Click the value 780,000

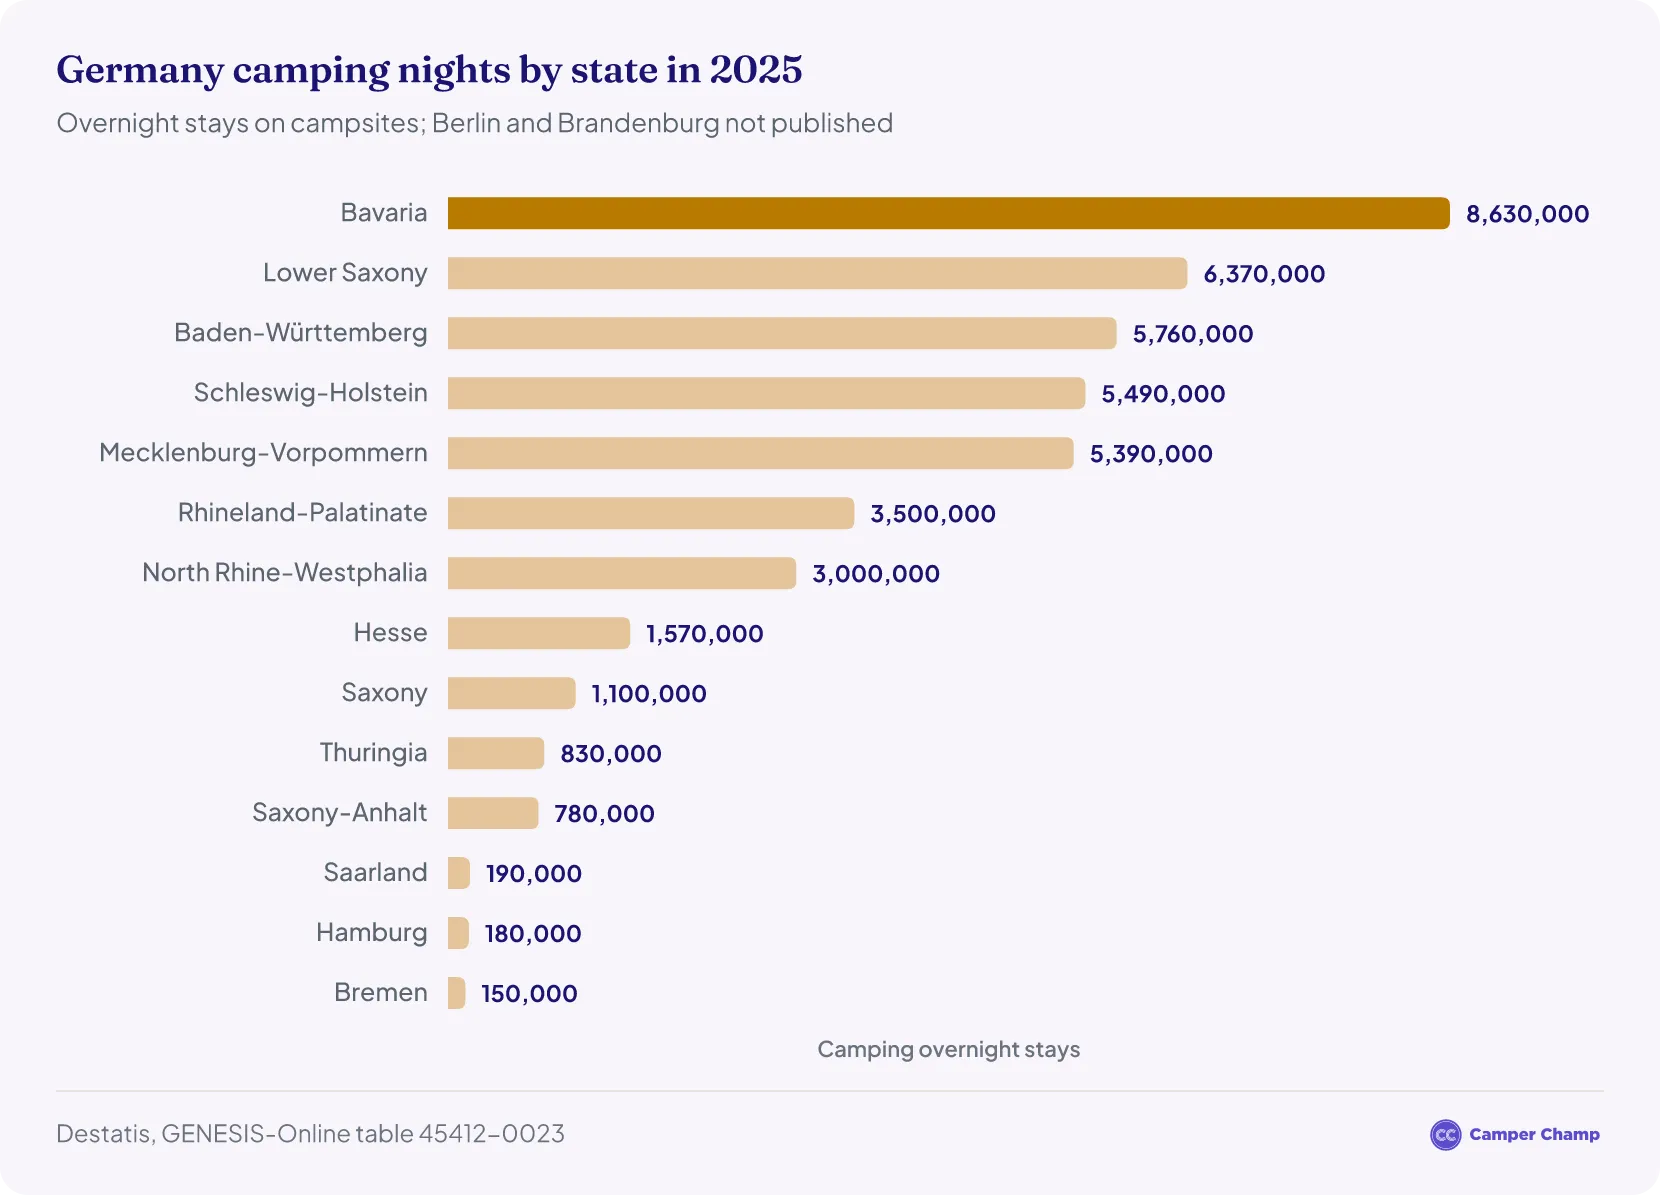605,814
